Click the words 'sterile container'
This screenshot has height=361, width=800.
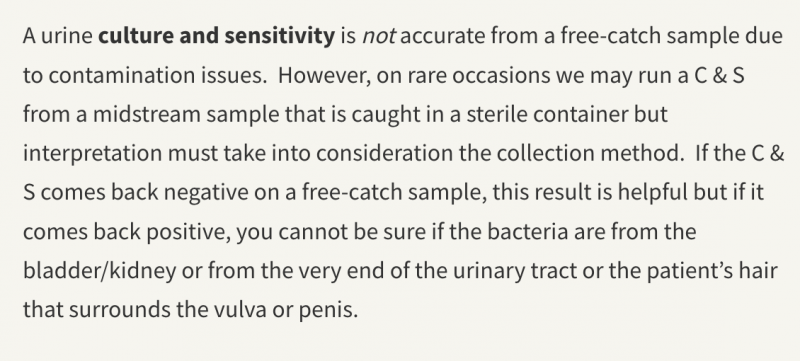[x=547, y=115]
